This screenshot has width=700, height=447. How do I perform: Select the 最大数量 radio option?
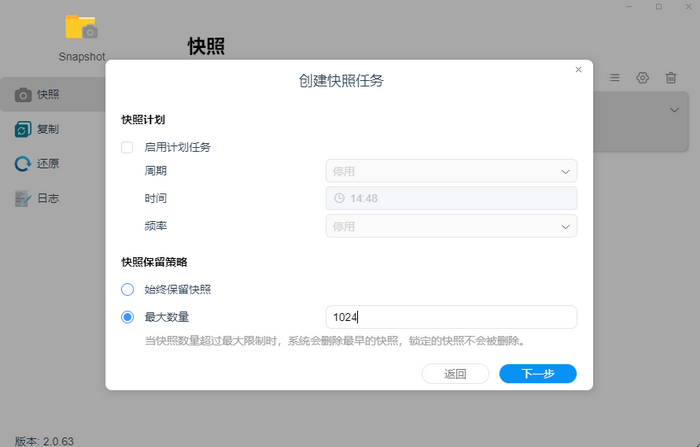tap(127, 317)
